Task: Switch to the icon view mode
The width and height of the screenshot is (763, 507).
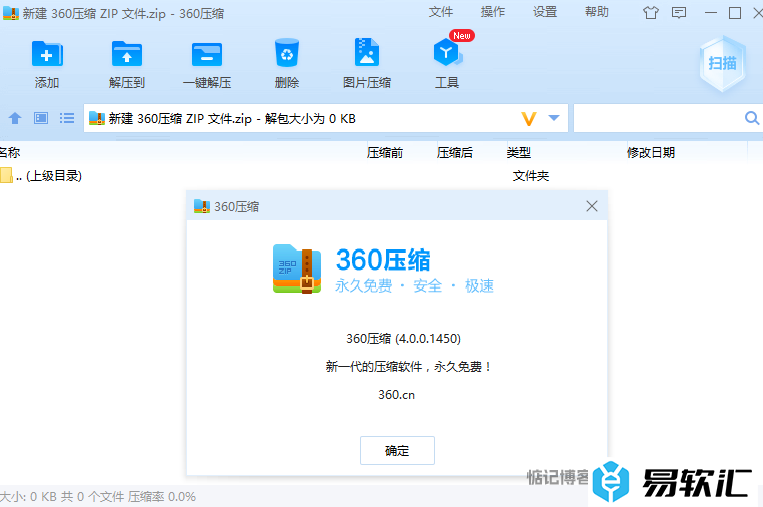Action: (x=41, y=118)
